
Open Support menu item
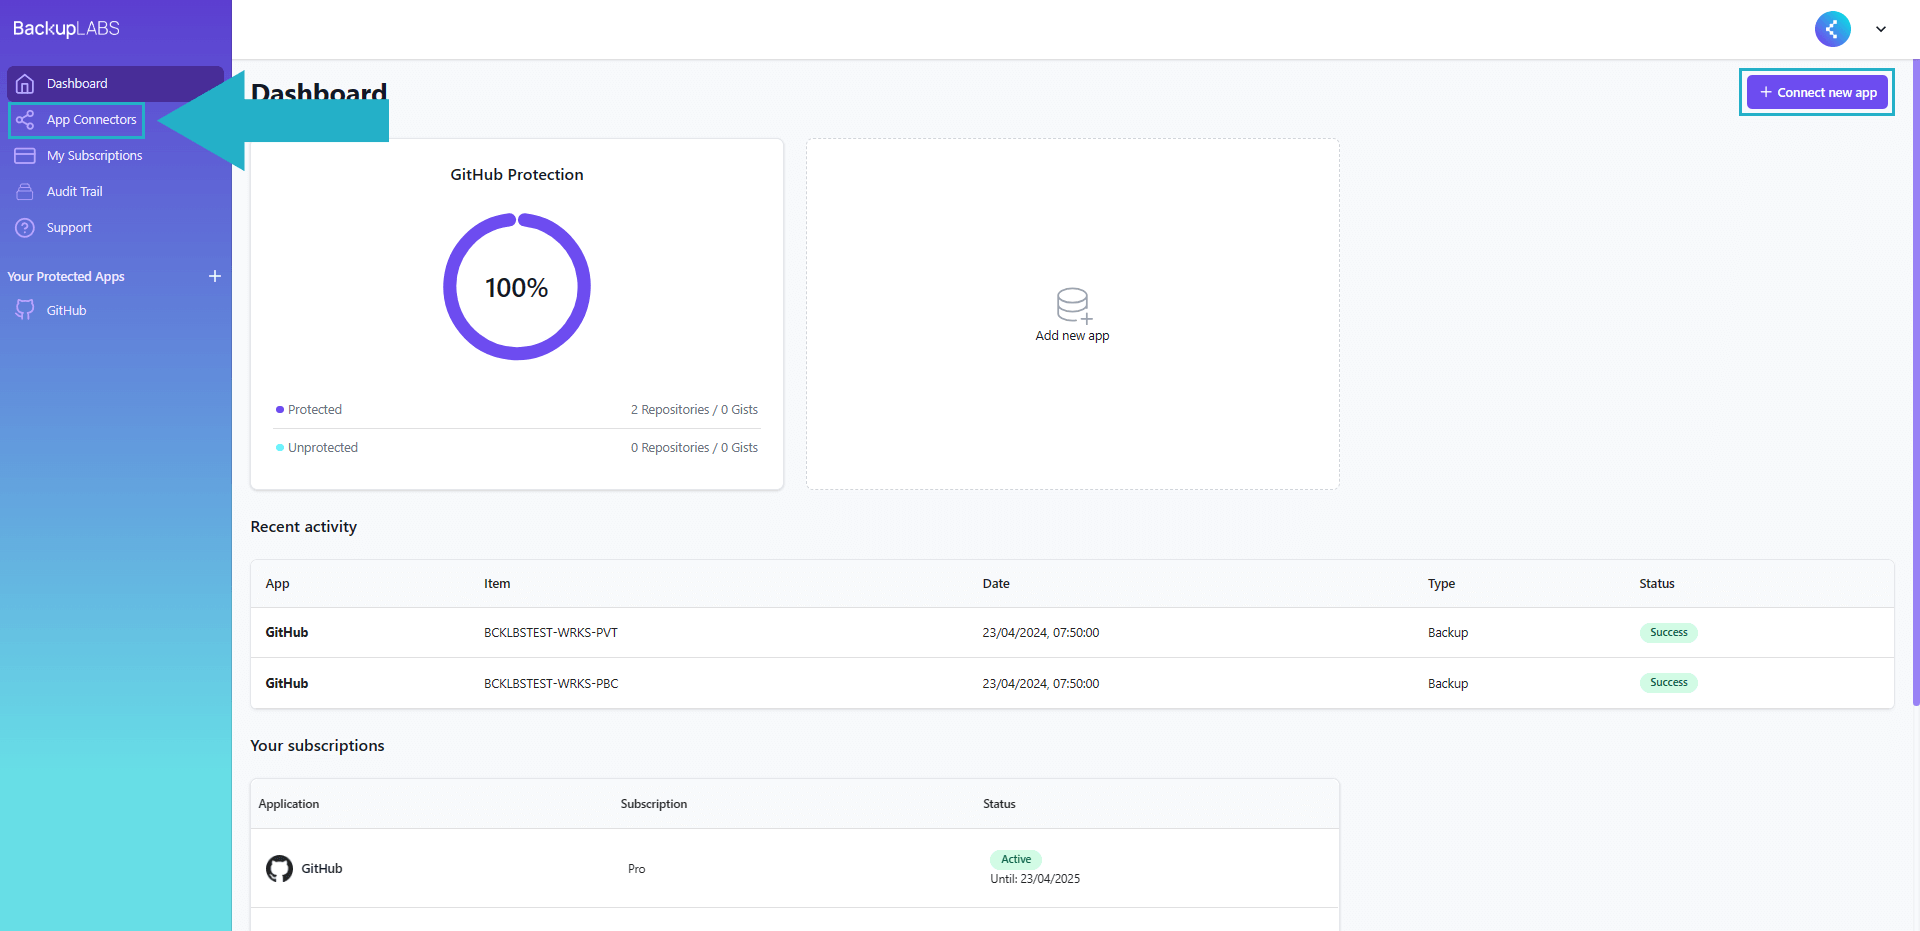[115, 228]
